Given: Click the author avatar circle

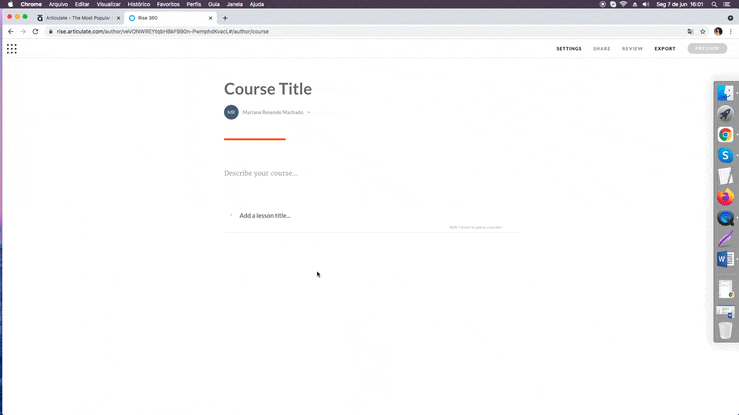Looking at the screenshot, I should pyautogui.click(x=231, y=112).
